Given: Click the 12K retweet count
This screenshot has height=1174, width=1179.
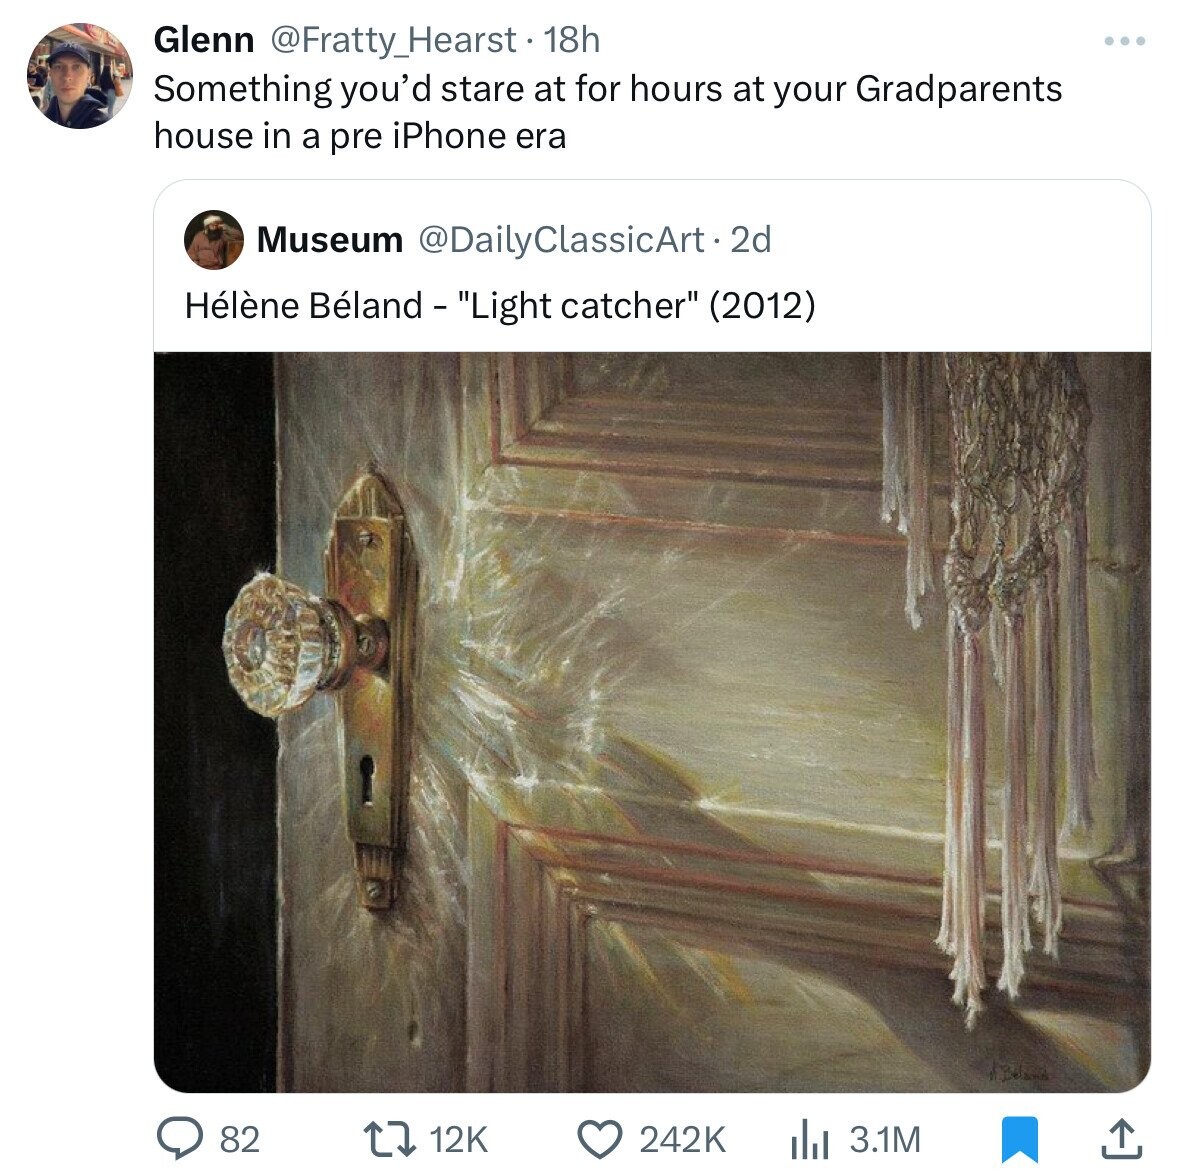Looking at the screenshot, I should pyautogui.click(x=459, y=1139).
